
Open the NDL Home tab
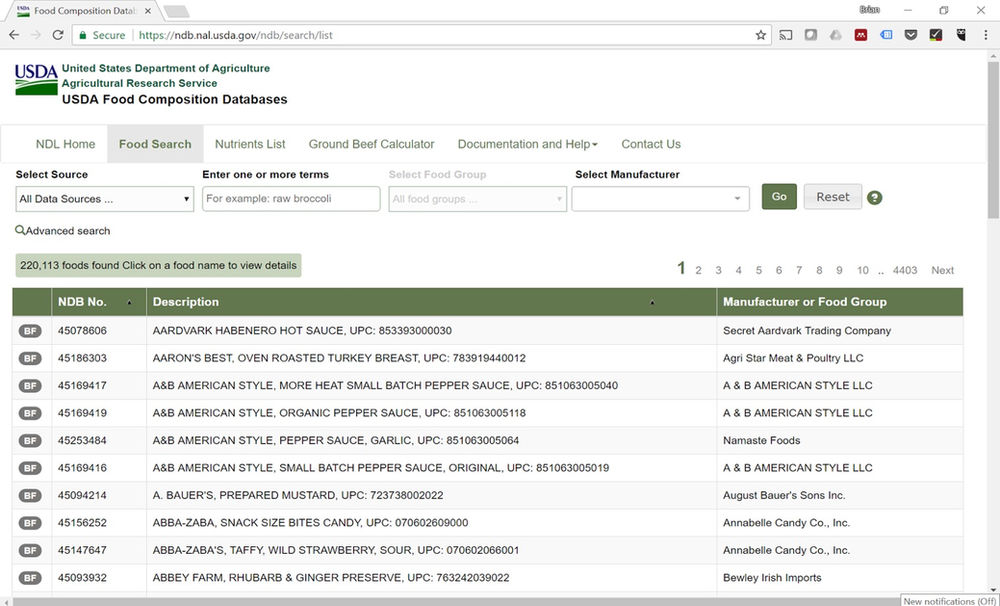(x=65, y=144)
